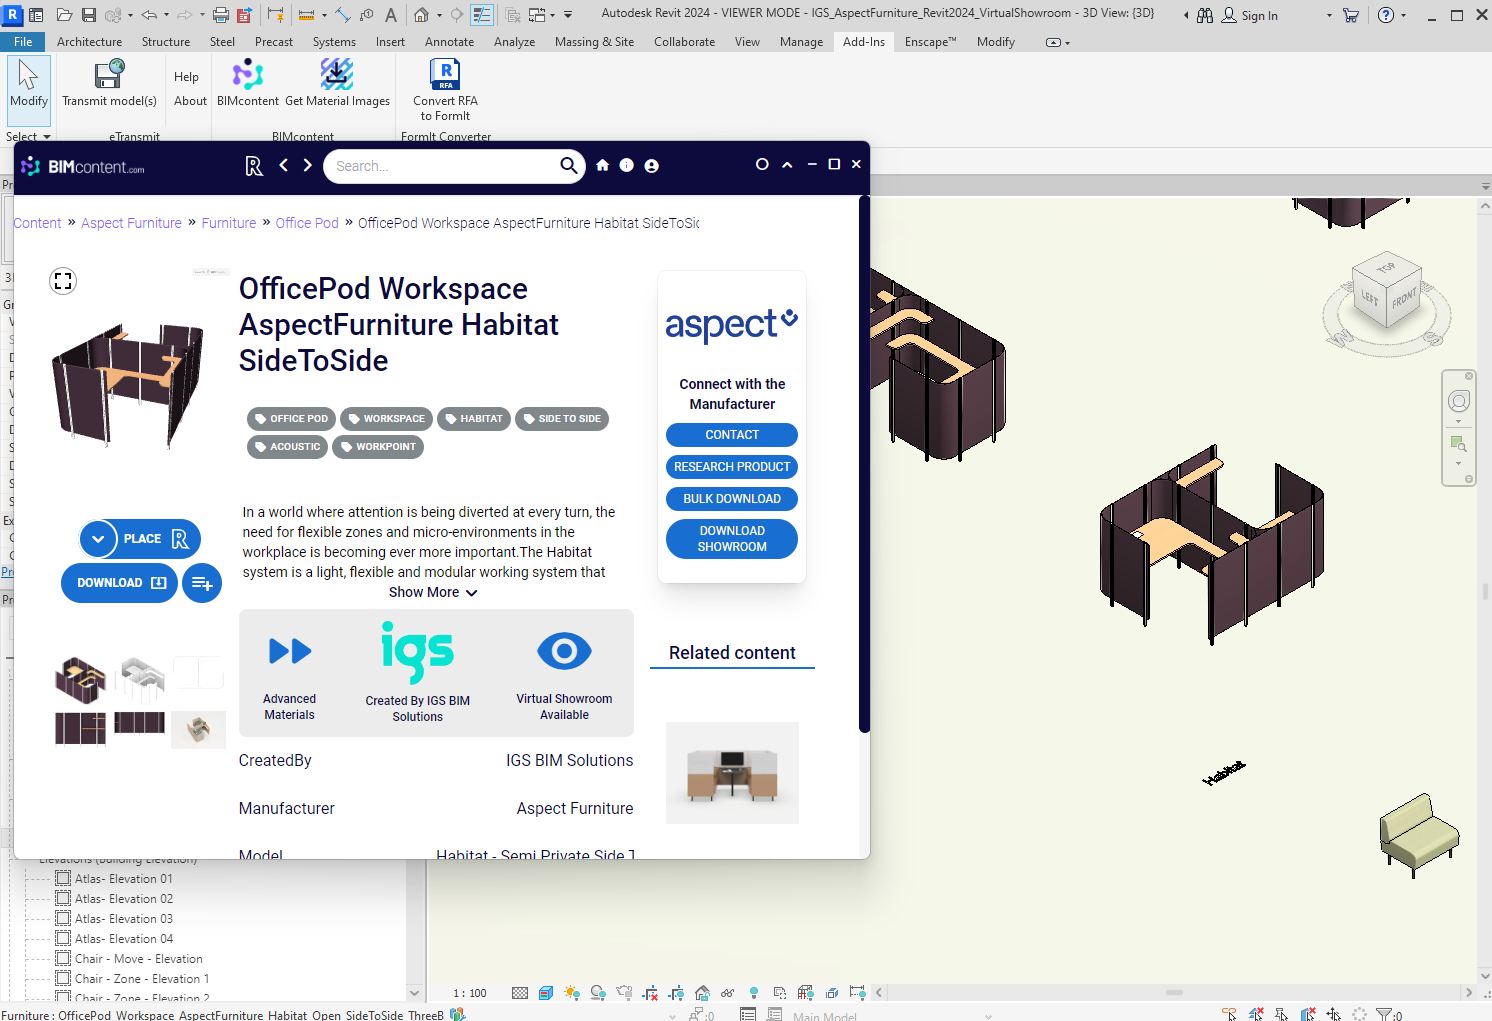The height and width of the screenshot is (1021, 1492).
Task: Click the Revit help question mark icon
Action: click(x=1385, y=15)
